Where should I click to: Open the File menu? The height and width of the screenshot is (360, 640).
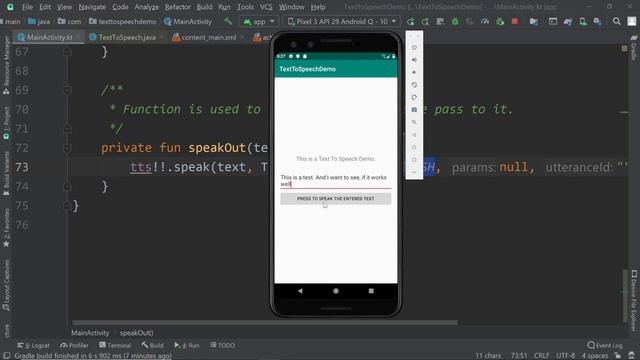click(27, 7)
